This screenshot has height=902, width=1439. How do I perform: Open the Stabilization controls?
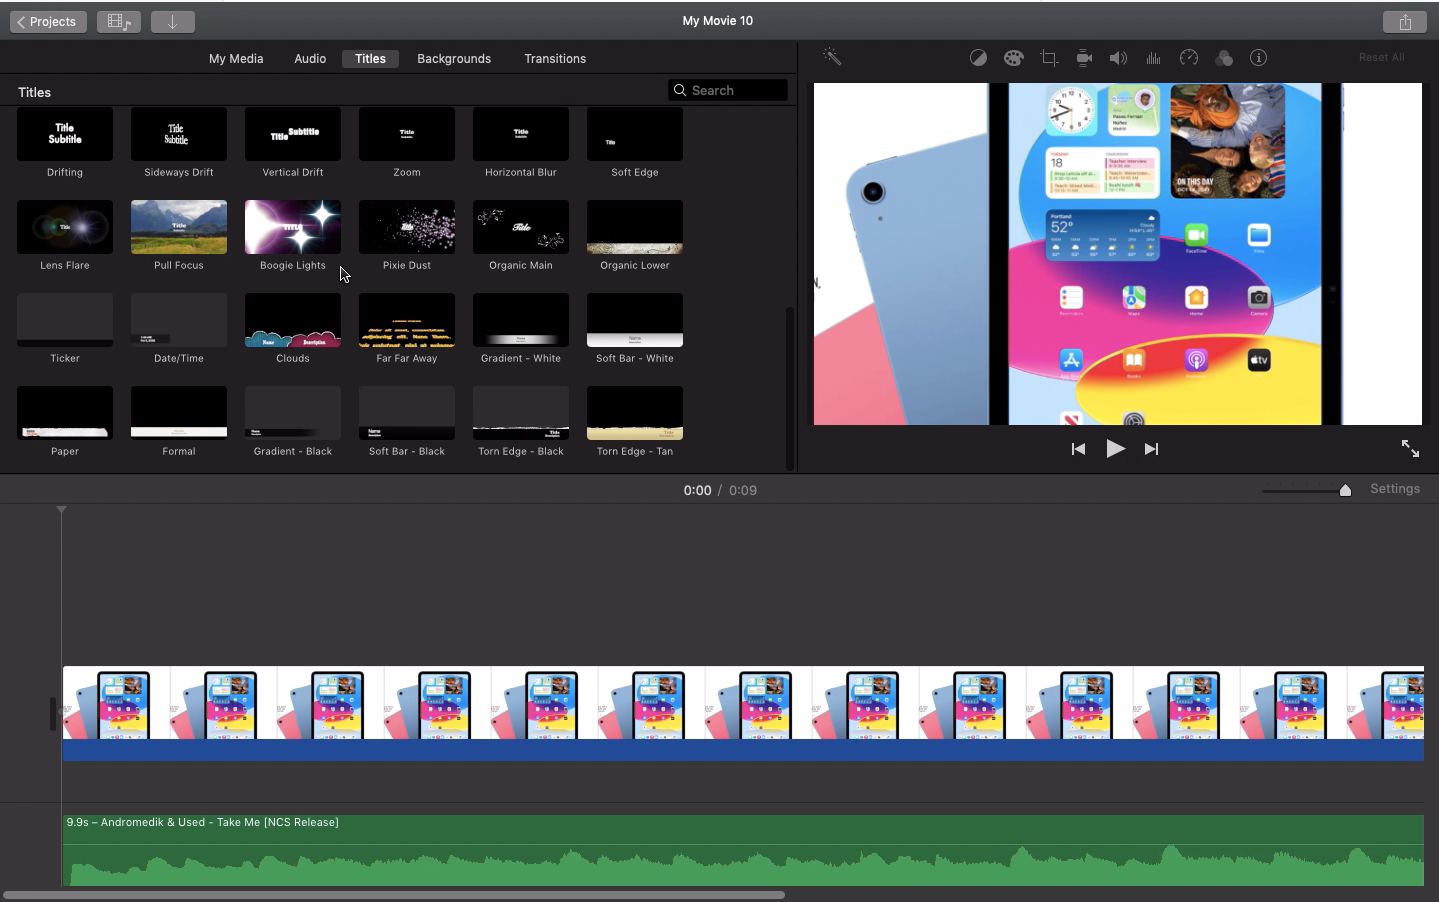(1083, 57)
